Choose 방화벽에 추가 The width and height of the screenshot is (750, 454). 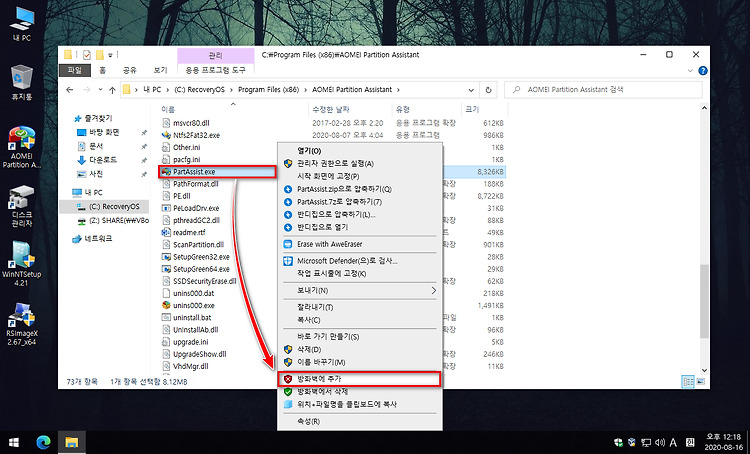[x=360, y=379]
